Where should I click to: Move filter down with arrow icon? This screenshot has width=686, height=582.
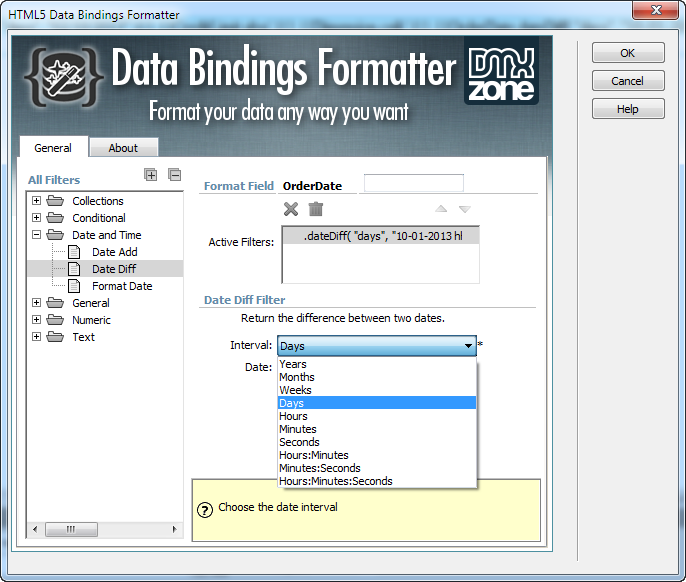tap(465, 209)
